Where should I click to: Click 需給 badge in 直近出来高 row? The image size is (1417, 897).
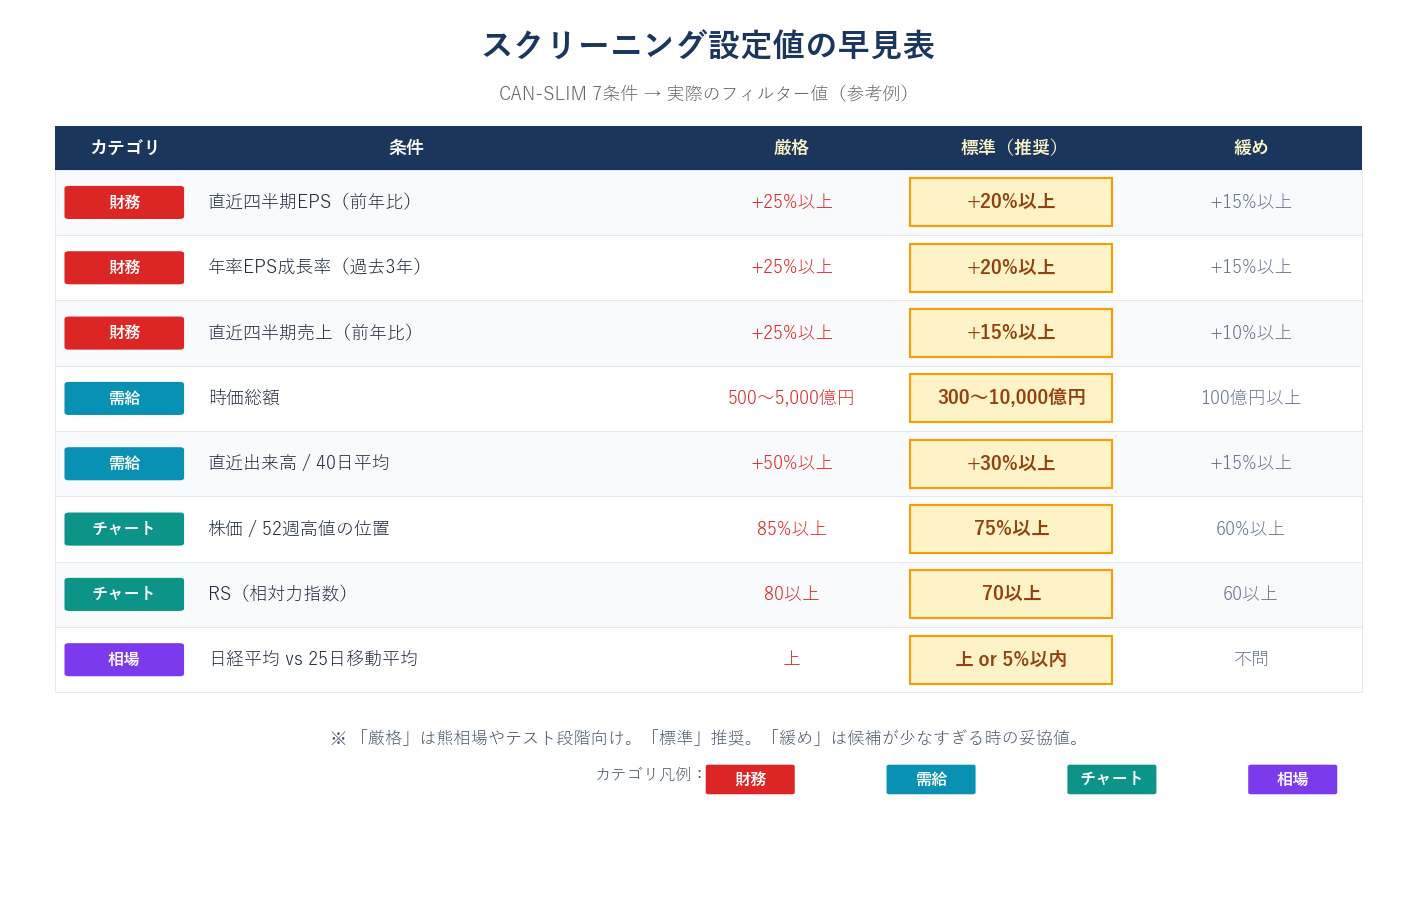pyautogui.click(x=124, y=463)
